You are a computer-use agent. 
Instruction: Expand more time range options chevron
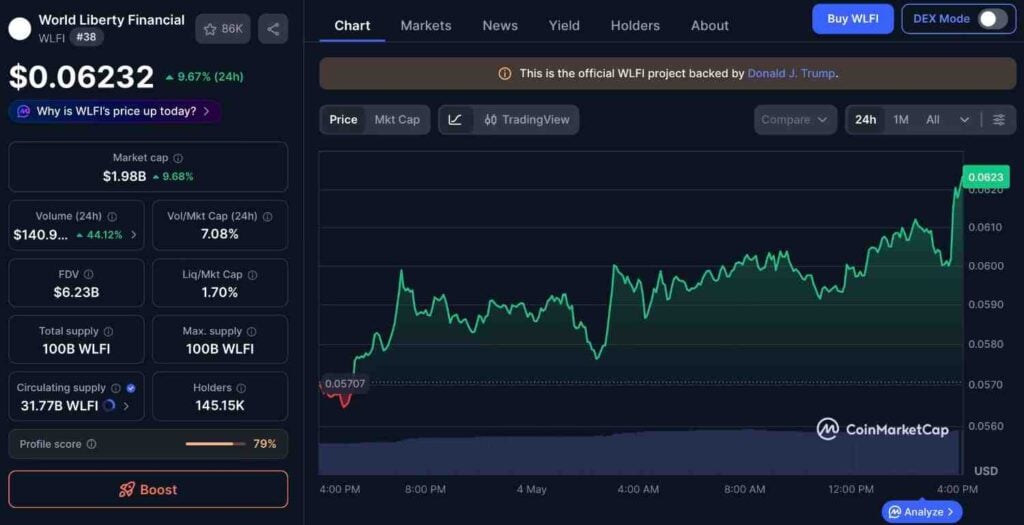click(x=964, y=119)
